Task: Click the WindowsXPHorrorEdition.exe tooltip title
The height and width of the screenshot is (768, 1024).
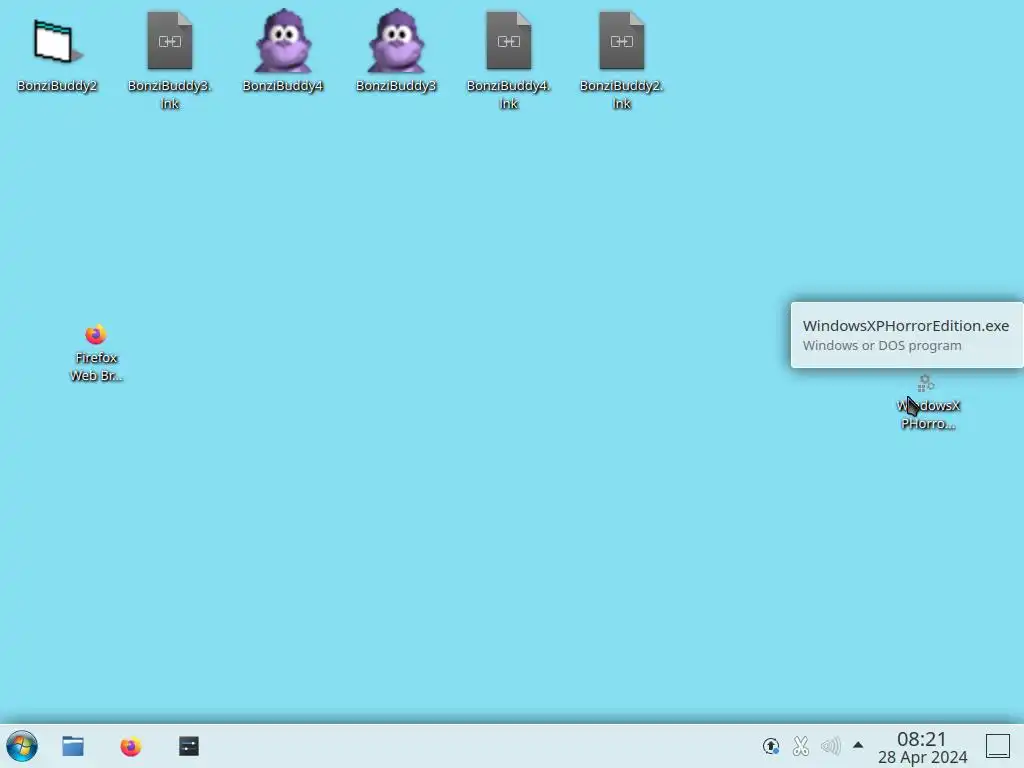Action: click(906, 326)
